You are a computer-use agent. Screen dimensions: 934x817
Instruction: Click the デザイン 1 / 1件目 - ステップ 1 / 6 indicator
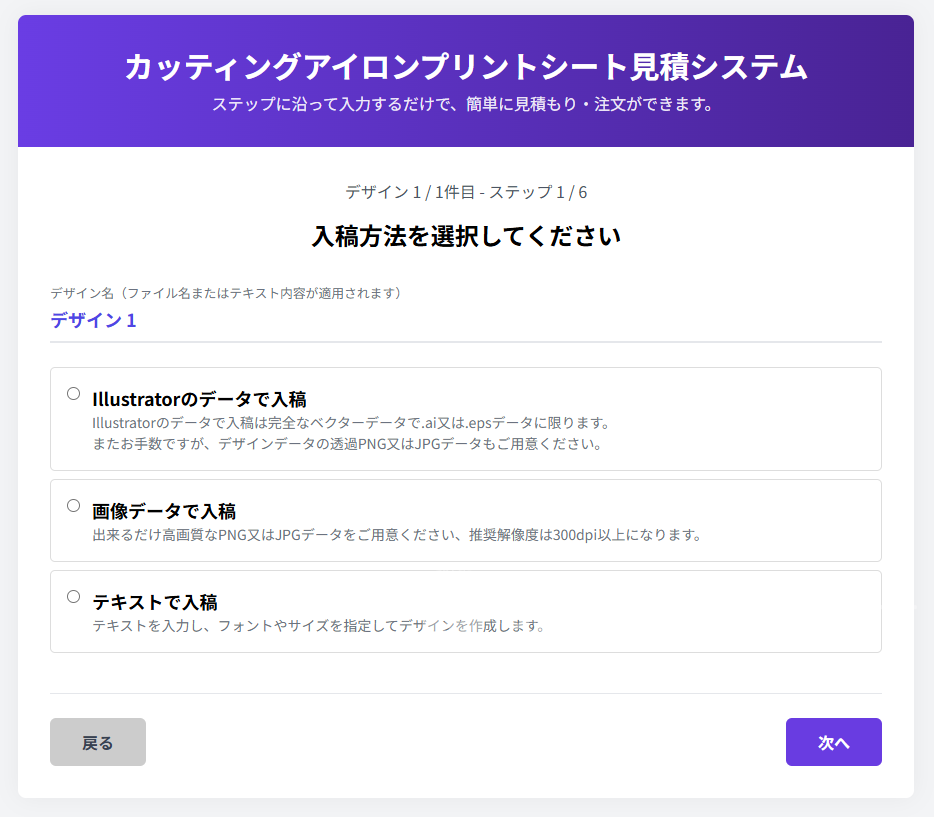click(x=466, y=192)
